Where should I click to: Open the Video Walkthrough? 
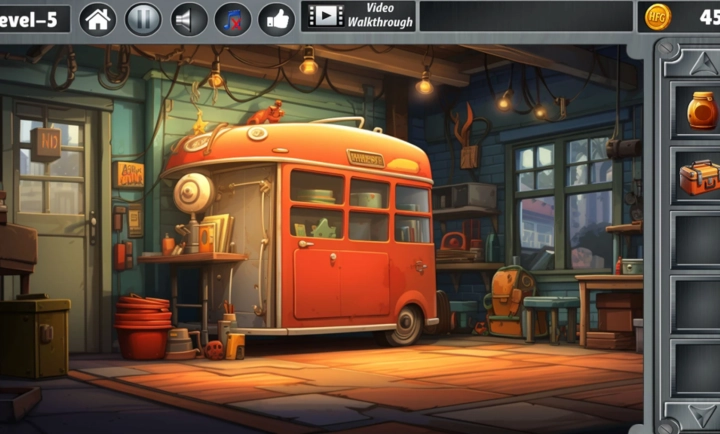pos(358,16)
